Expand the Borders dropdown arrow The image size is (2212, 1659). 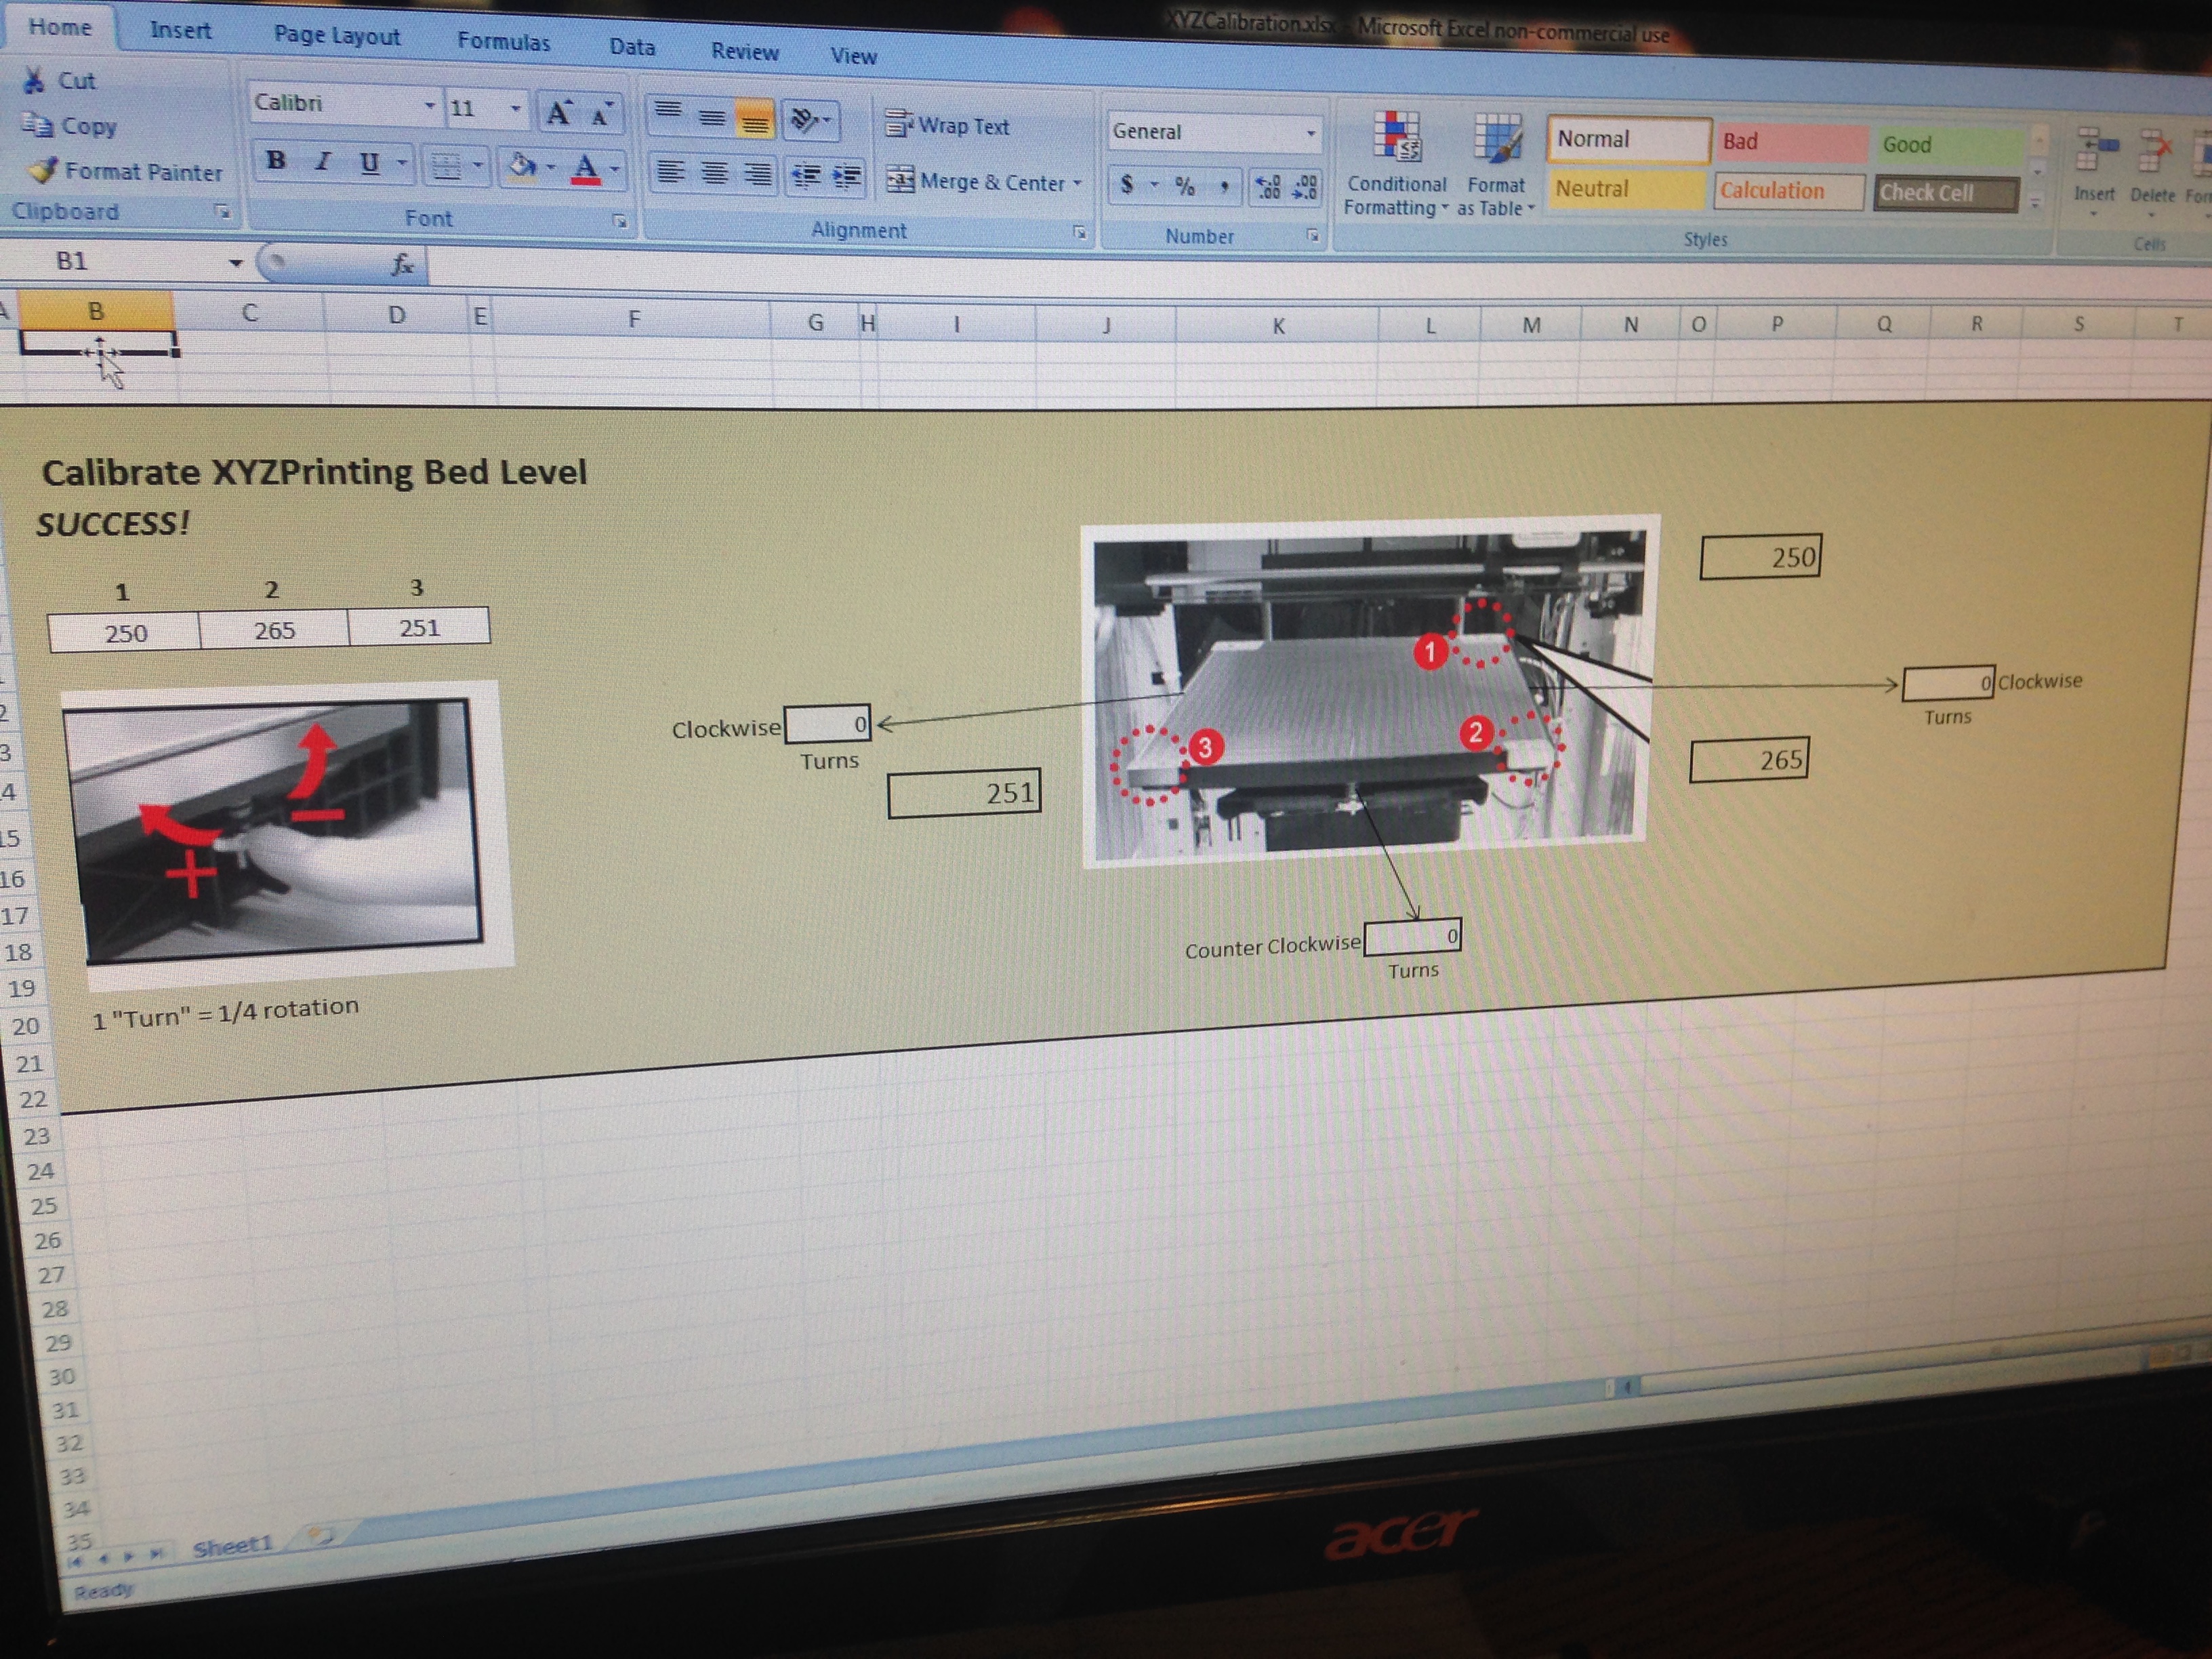click(x=477, y=165)
